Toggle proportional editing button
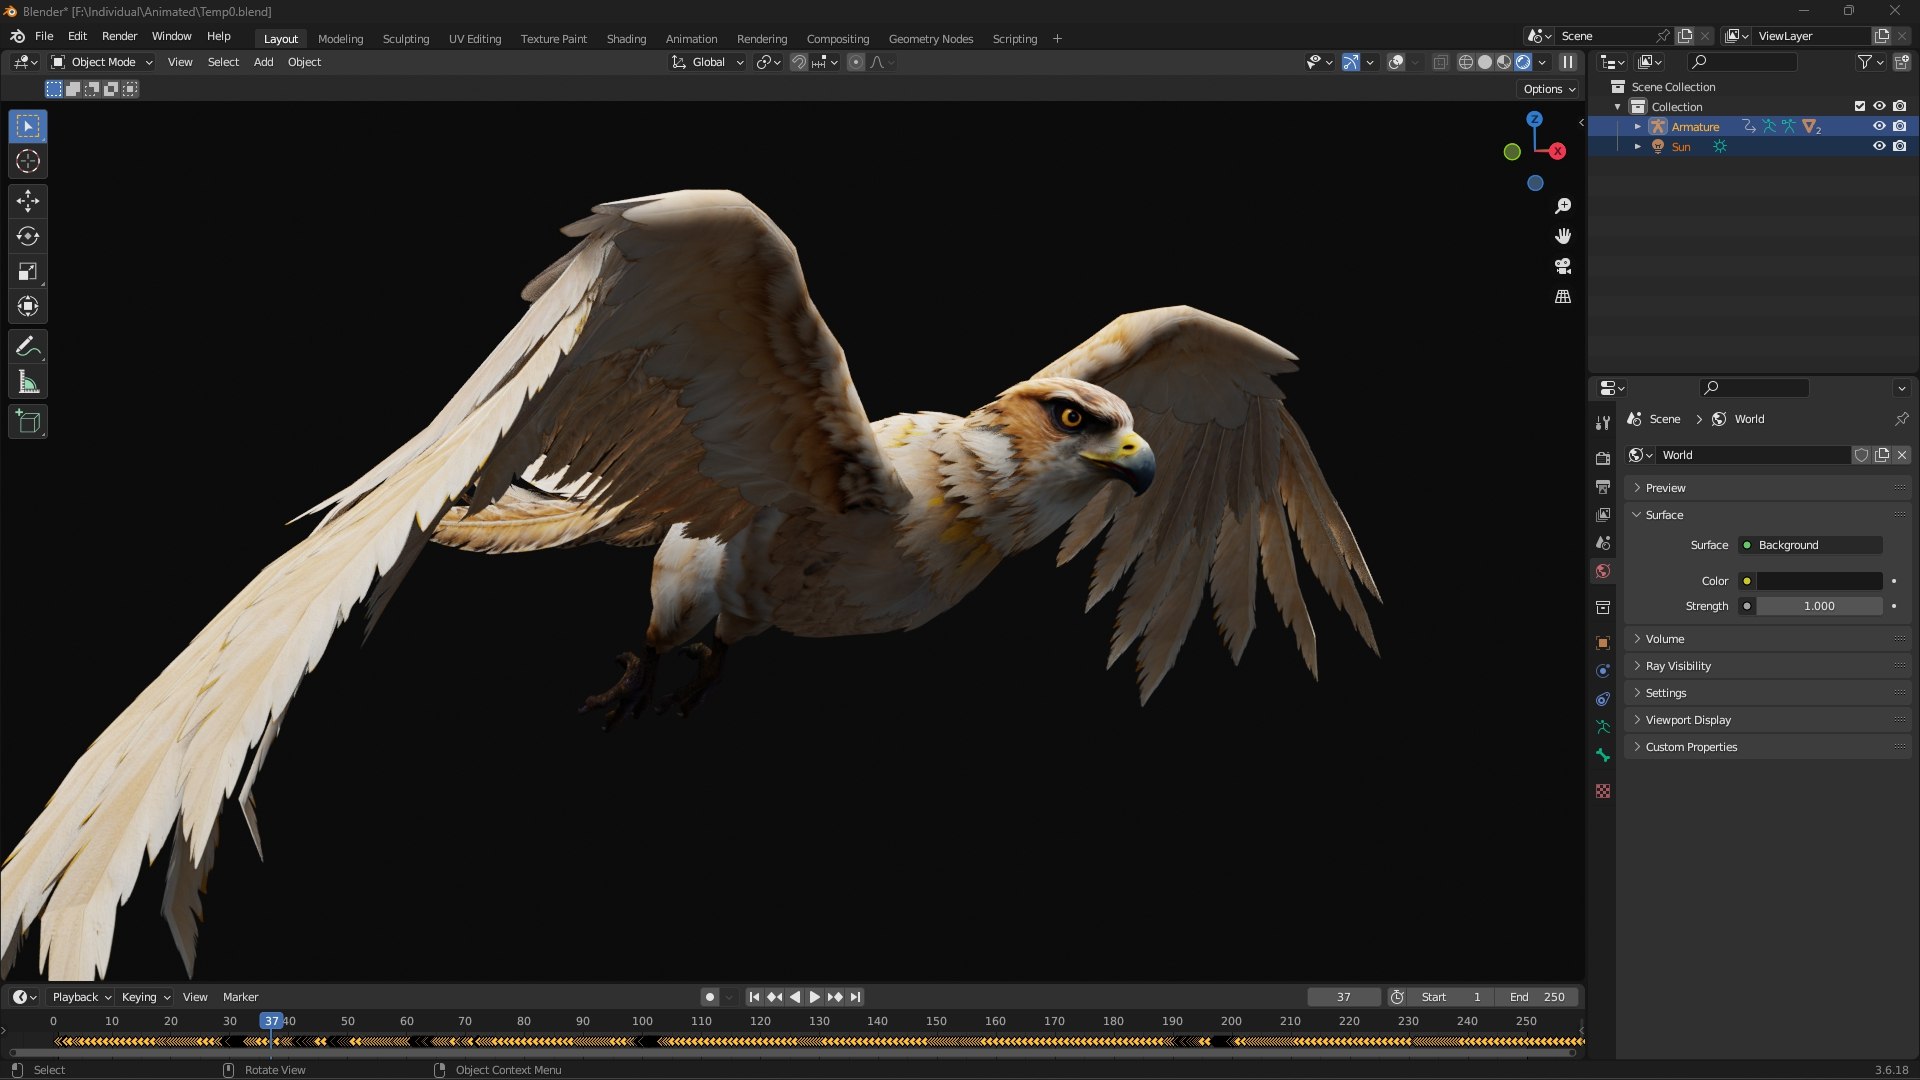The image size is (1920, 1080). click(855, 62)
